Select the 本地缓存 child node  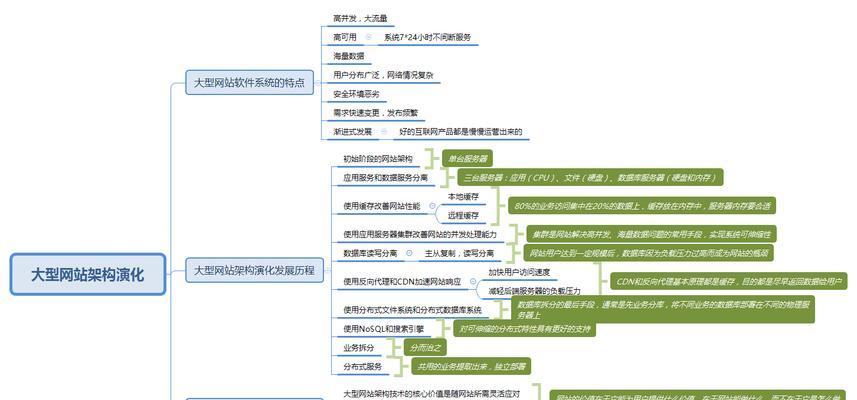click(463, 197)
